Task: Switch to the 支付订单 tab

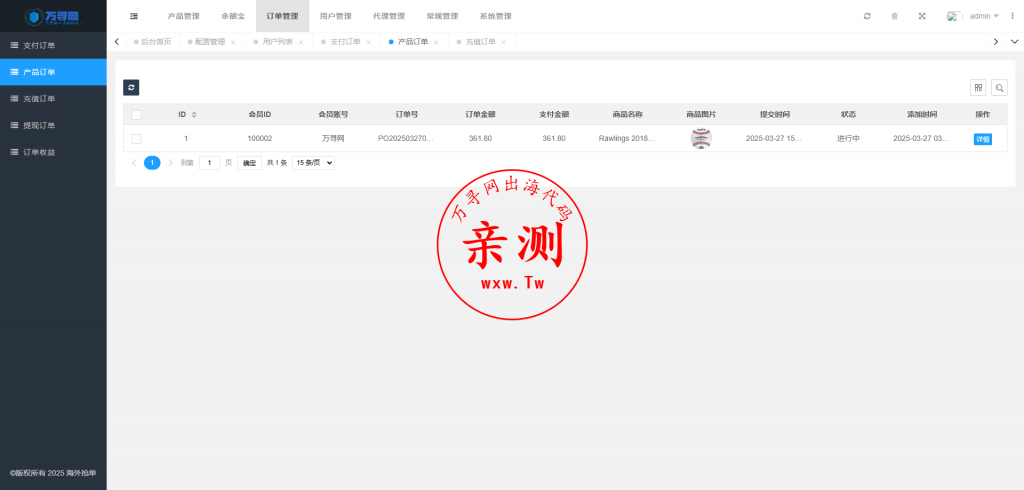Action: [x=345, y=42]
